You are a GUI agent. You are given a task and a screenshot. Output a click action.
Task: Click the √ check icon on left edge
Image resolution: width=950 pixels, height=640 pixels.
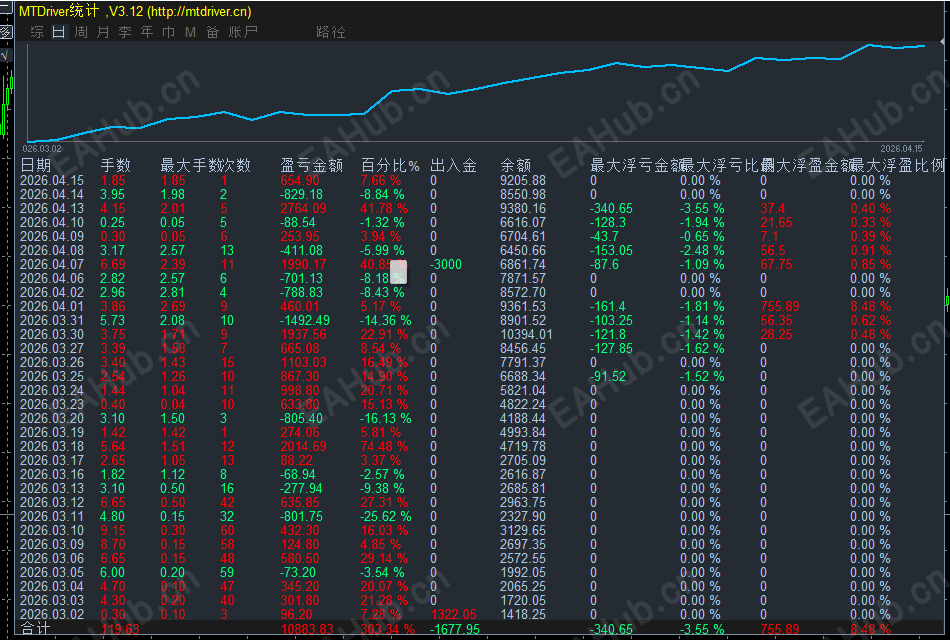[5, 56]
